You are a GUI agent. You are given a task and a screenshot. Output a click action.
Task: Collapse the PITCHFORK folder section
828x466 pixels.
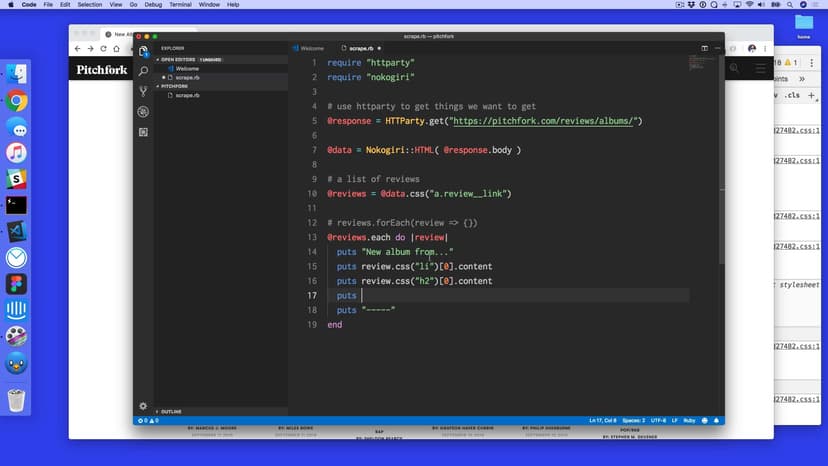coord(176,86)
